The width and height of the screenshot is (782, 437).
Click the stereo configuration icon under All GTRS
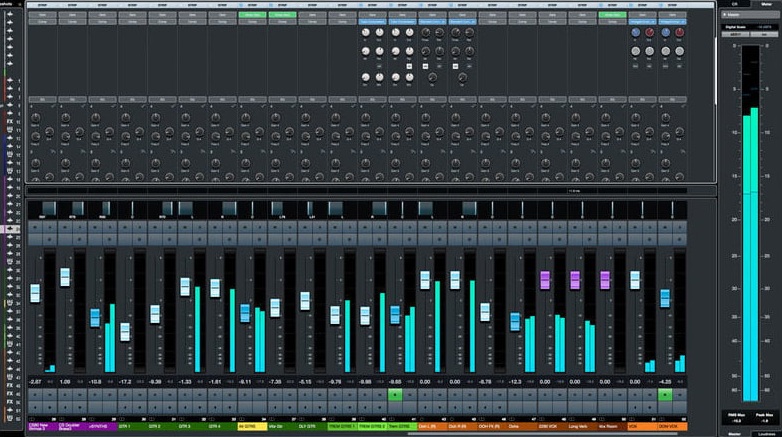241,420
